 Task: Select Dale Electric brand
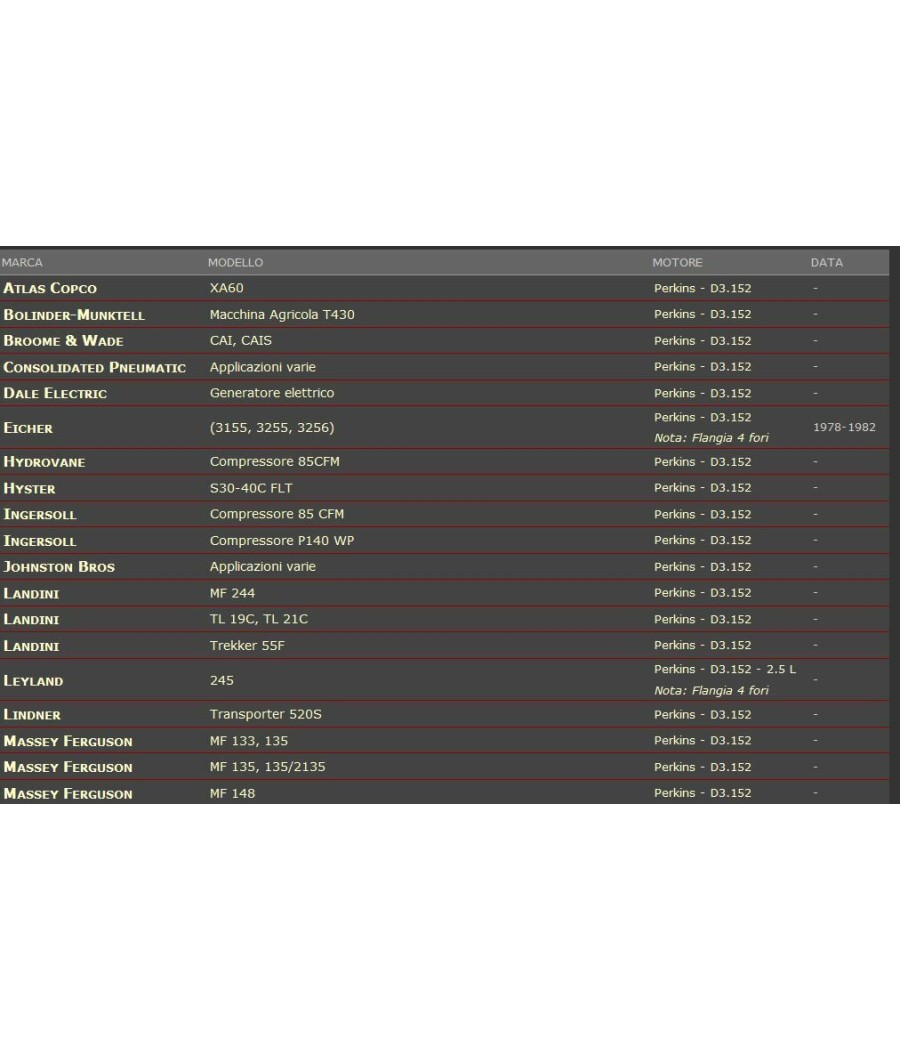[x=55, y=393]
